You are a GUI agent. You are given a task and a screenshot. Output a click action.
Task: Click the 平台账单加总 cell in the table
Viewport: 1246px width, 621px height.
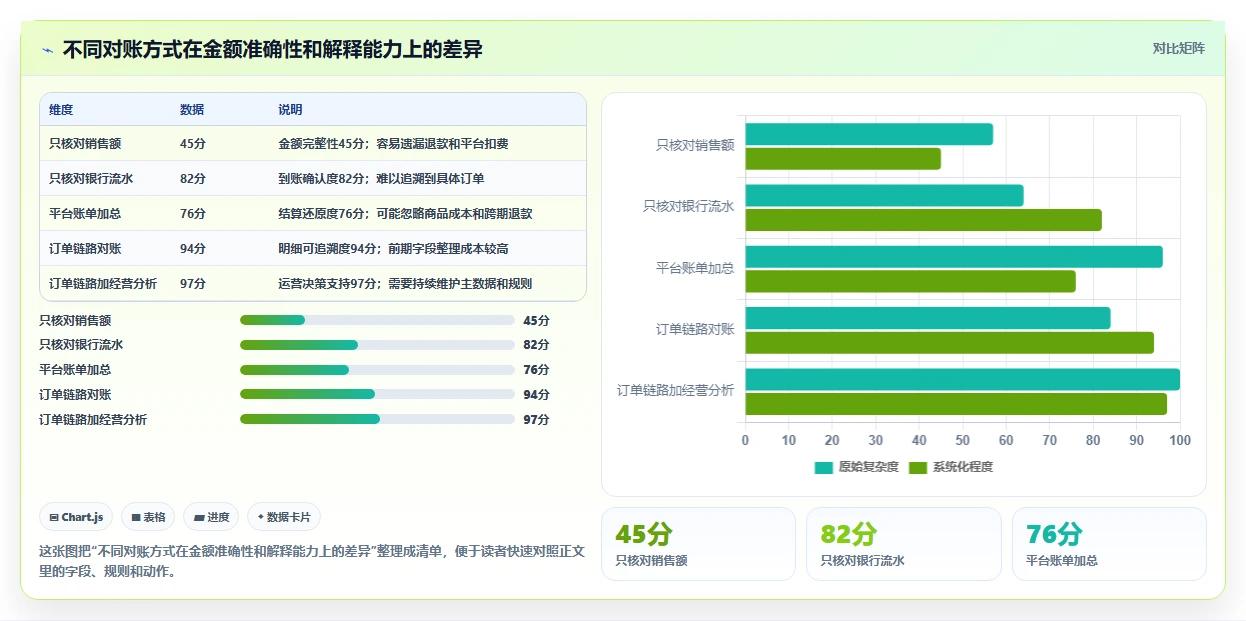pos(85,214)
